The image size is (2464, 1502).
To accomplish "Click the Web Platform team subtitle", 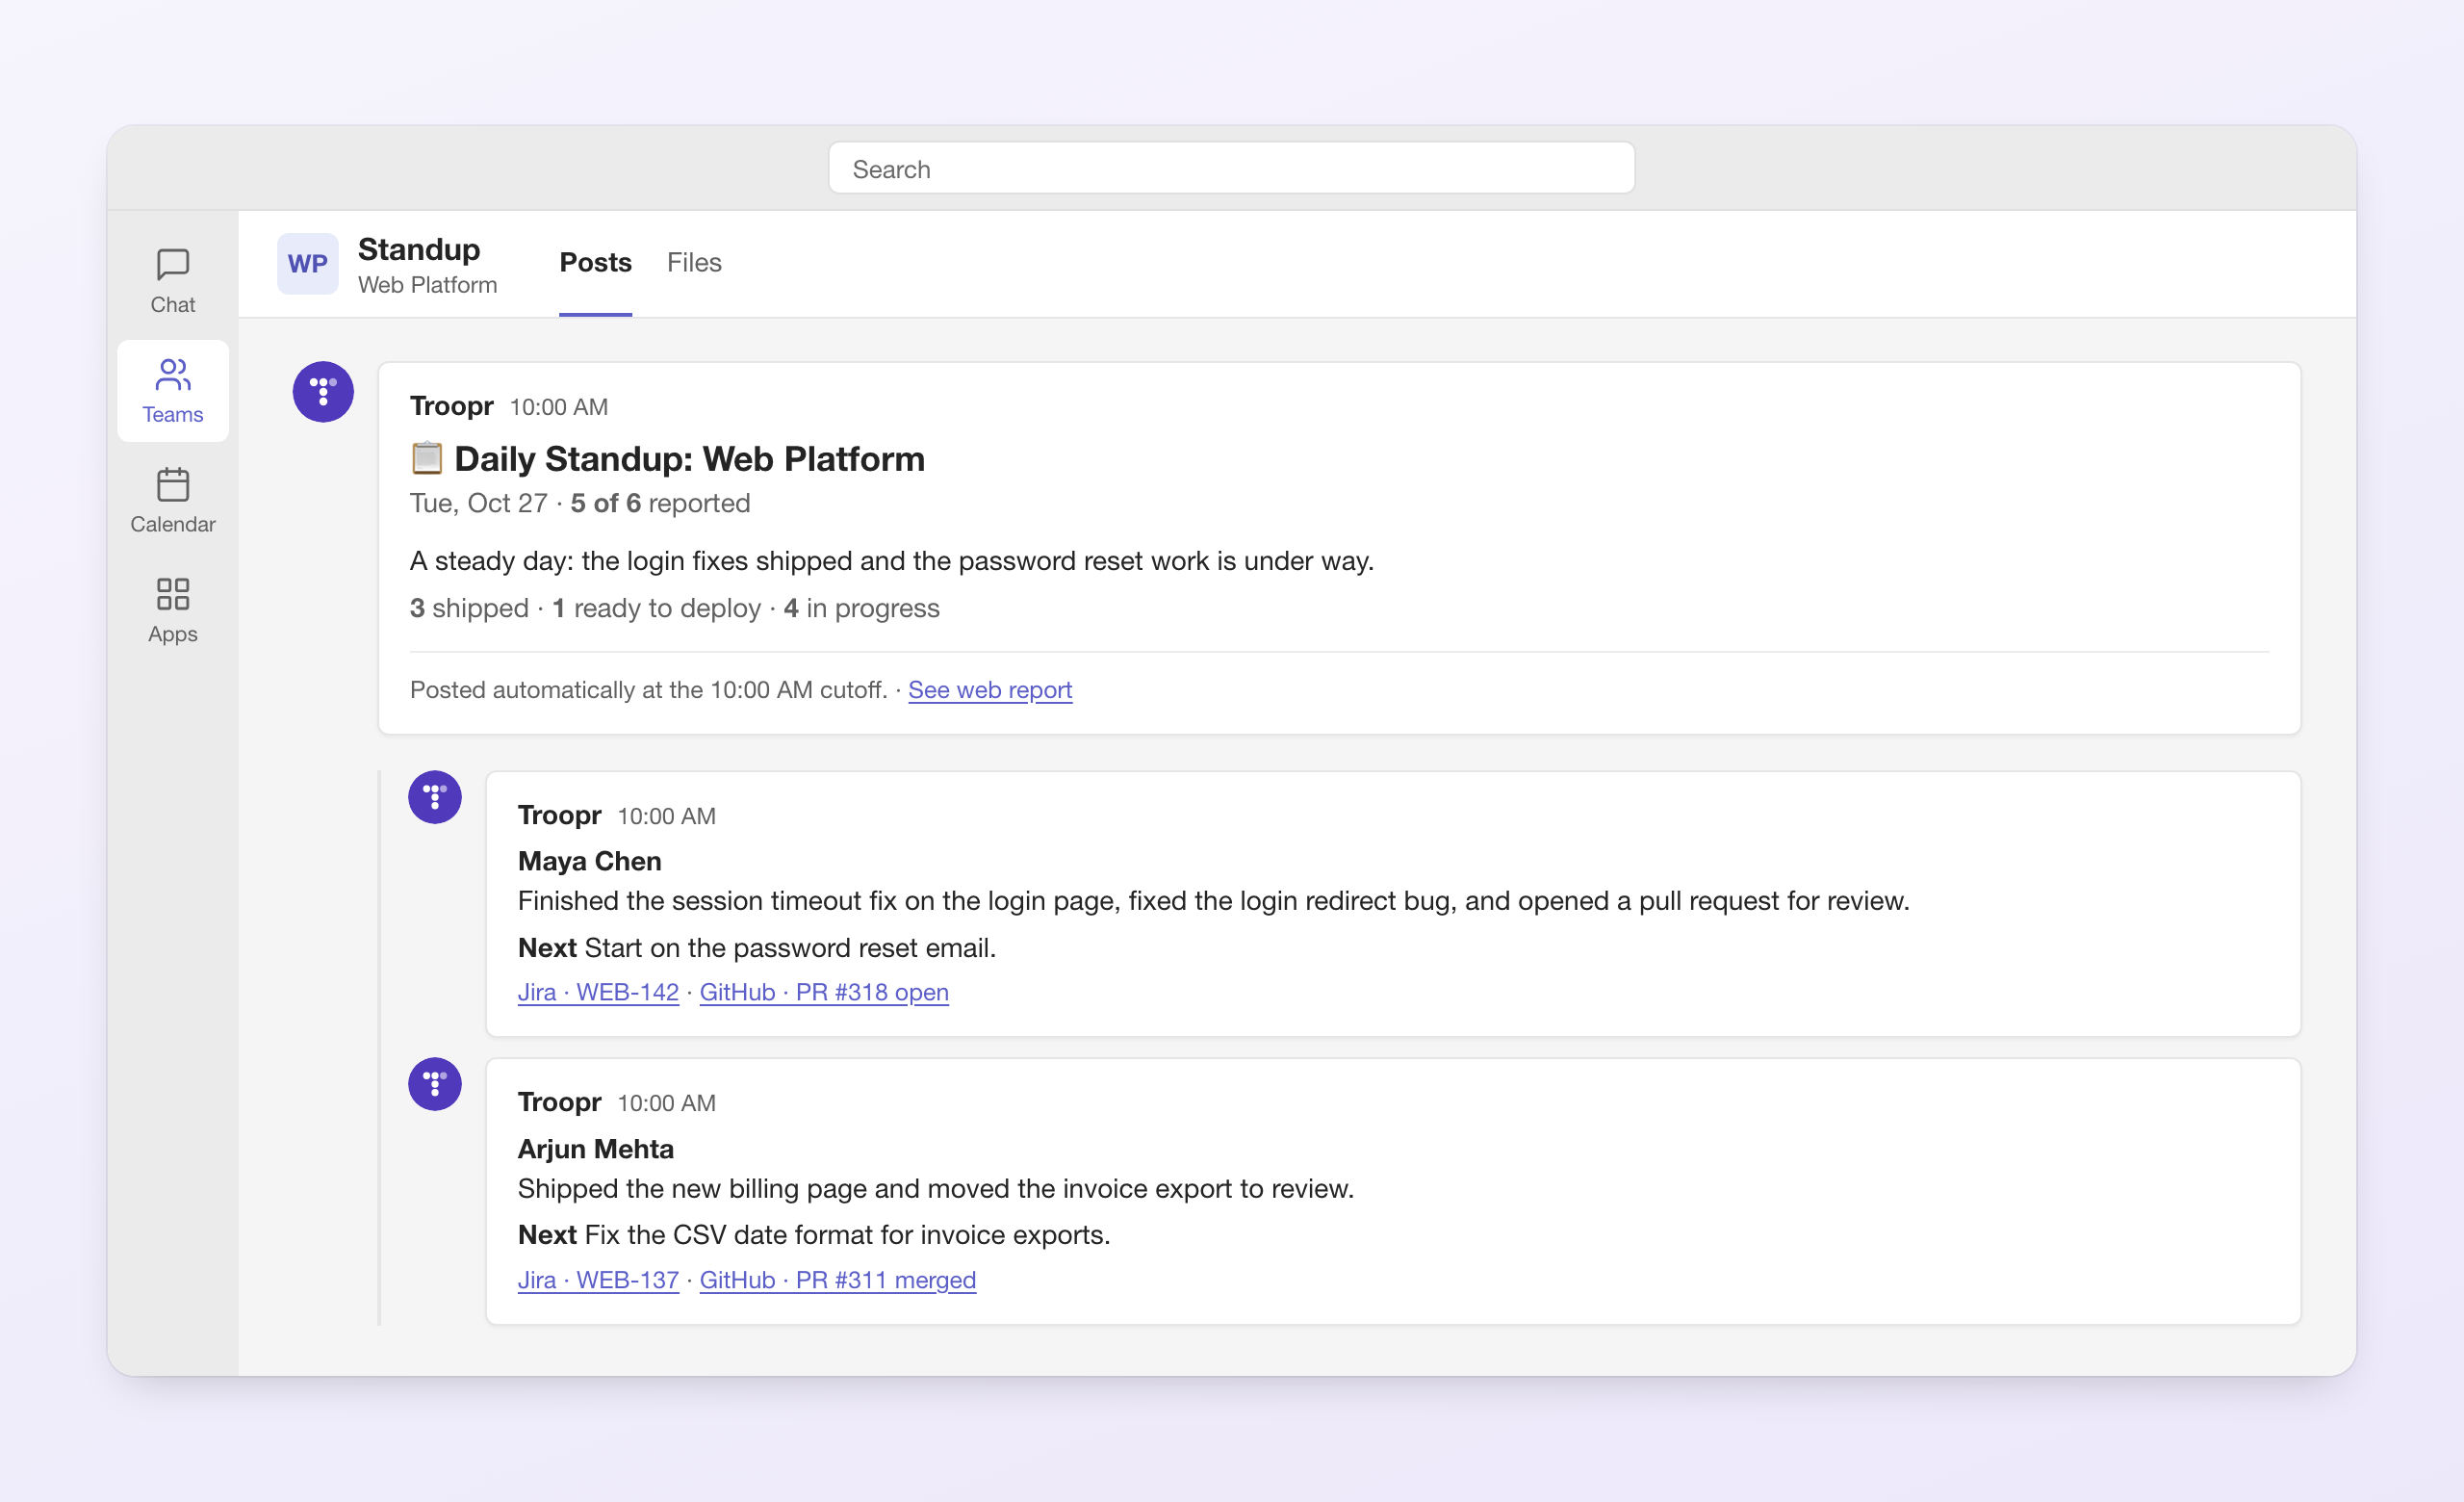I will tap(427, 285).
